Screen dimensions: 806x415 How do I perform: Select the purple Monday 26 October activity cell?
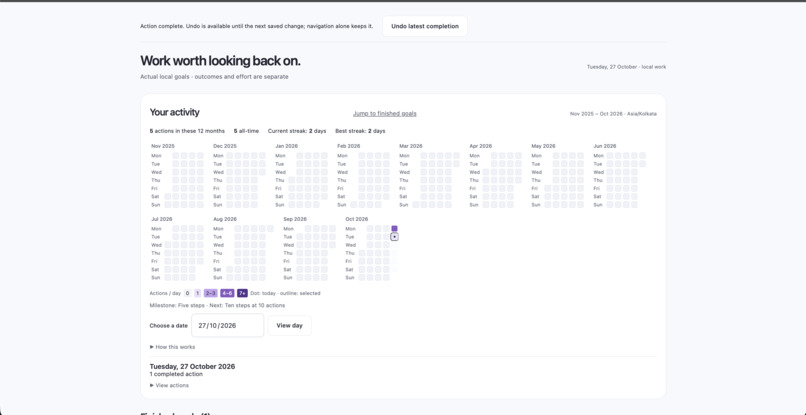(x=394, y=228)
